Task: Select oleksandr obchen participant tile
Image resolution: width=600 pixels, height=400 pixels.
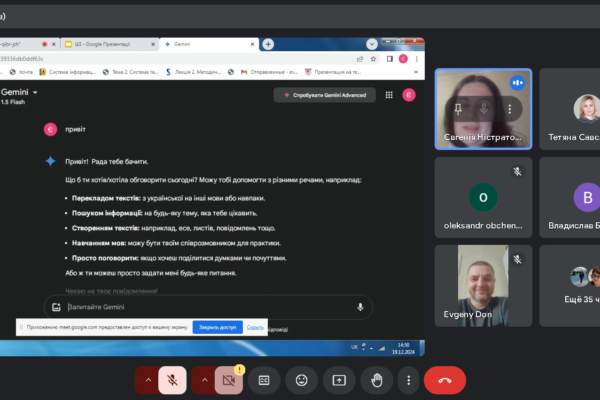Action: point(483,197)
